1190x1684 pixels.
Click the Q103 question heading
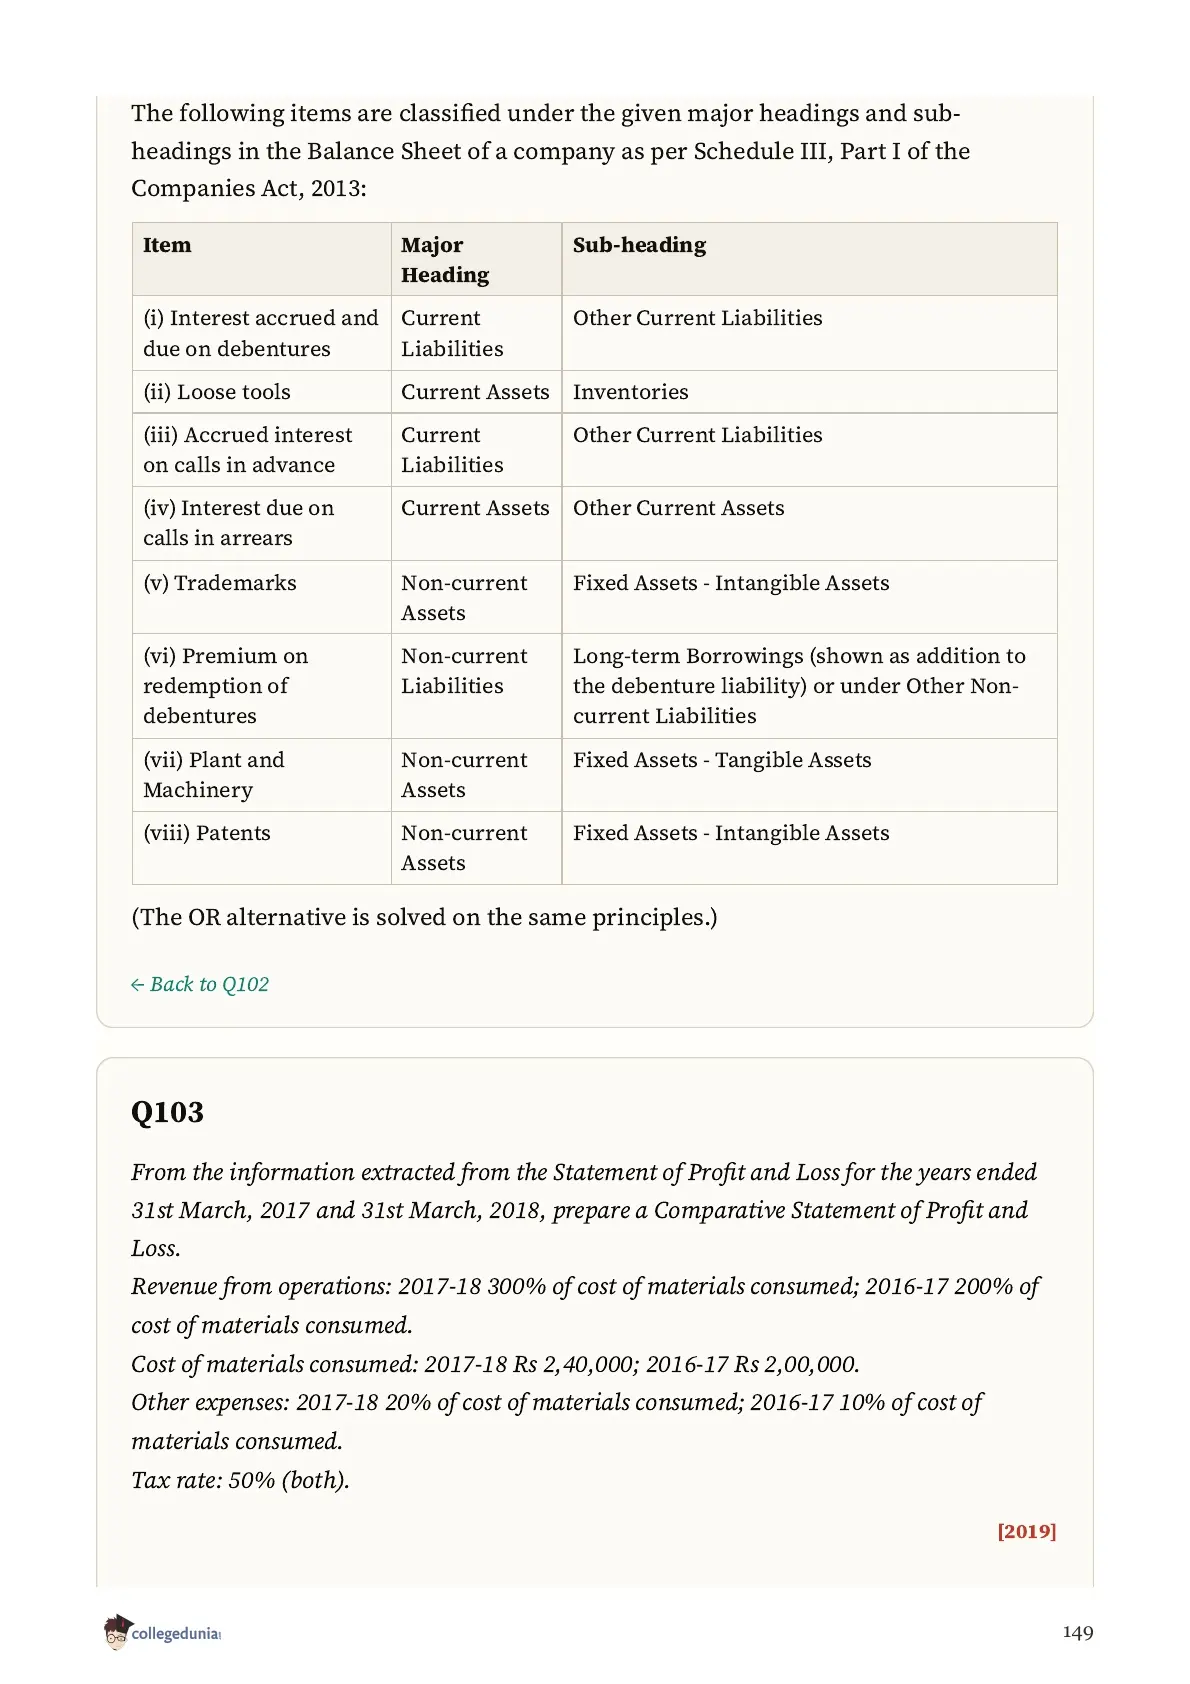[167, 1112]
